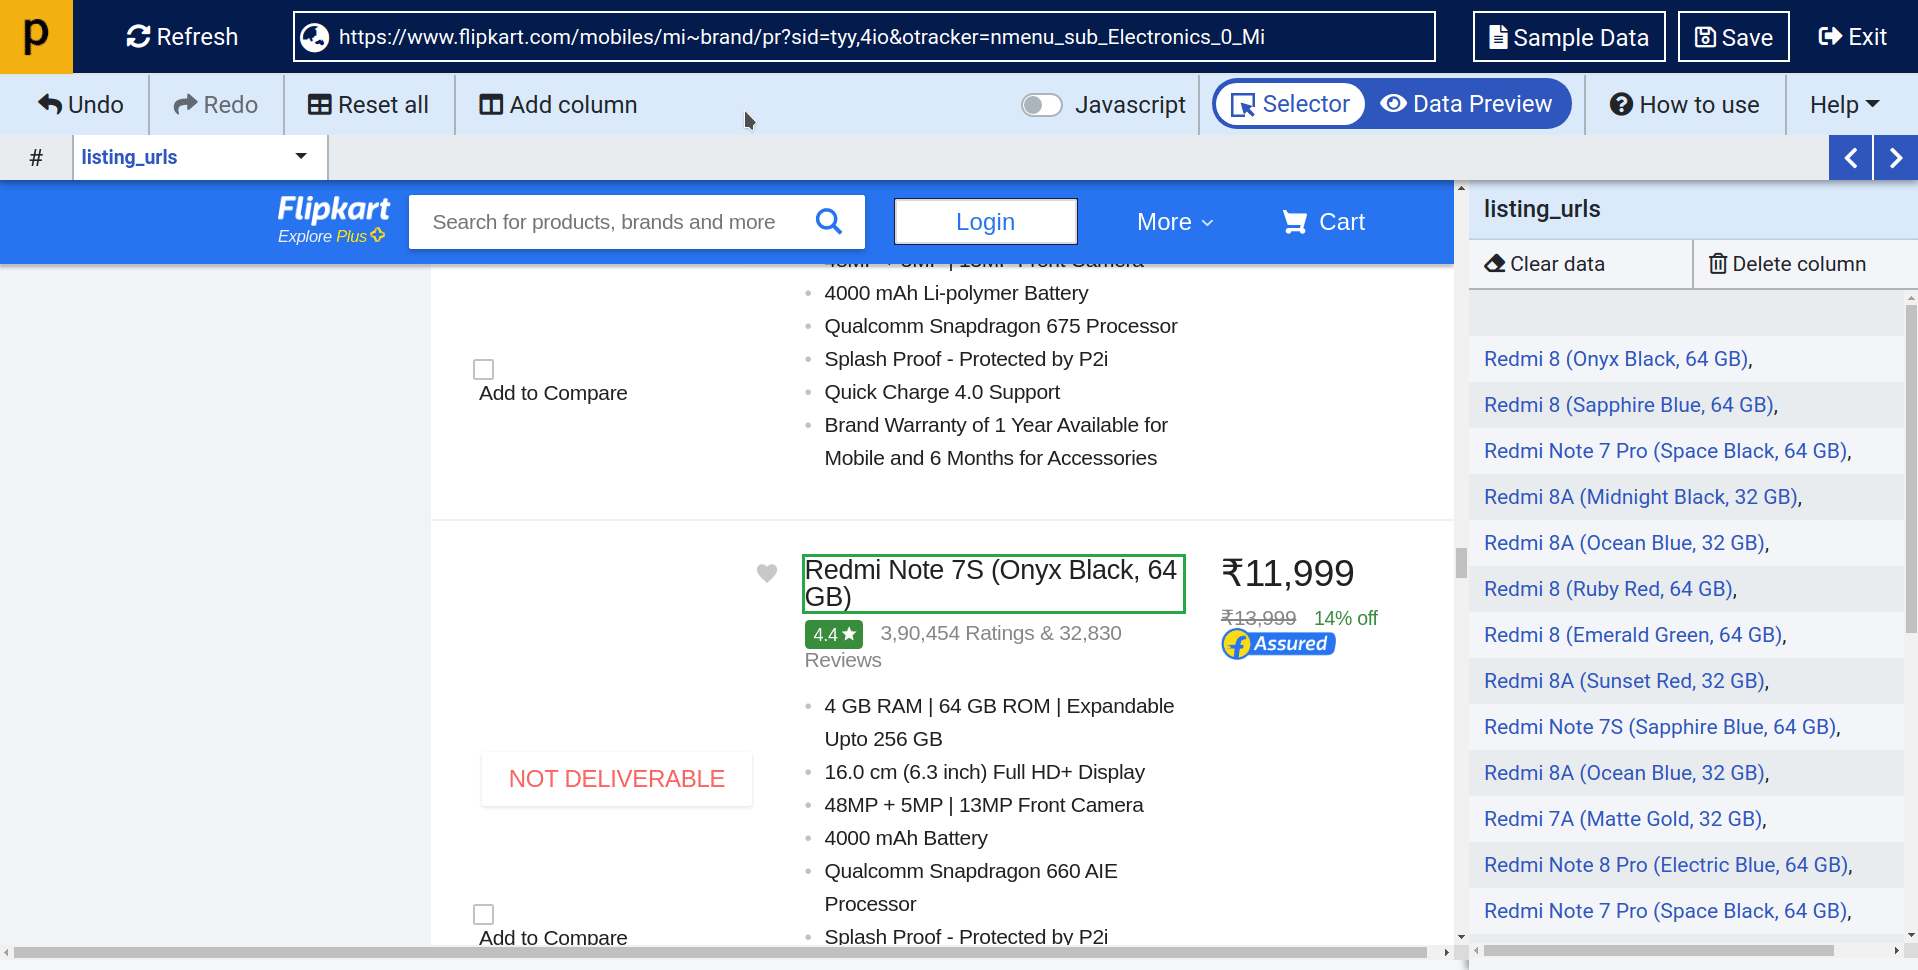Open the Help dropdown menu

(1845, 104)
